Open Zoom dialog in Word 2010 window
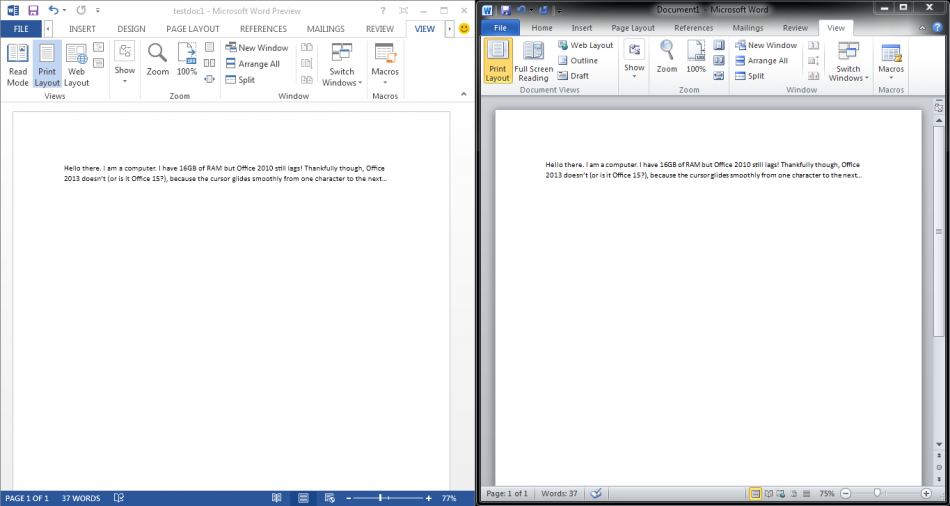This screenshot has width=950, height=506. (x=667, y=56)
